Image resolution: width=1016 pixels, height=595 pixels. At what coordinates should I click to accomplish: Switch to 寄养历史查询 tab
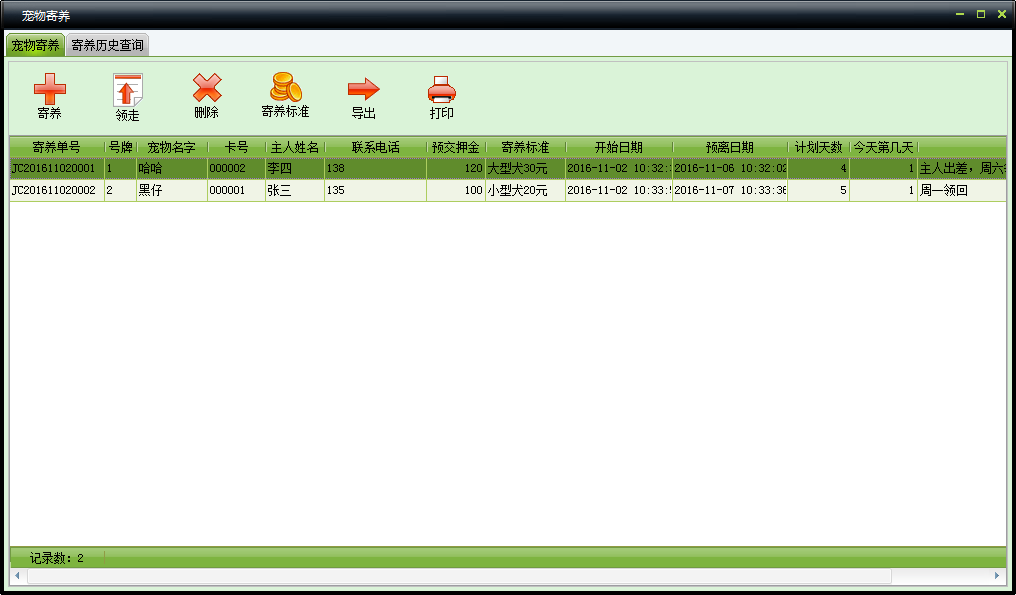107,45
